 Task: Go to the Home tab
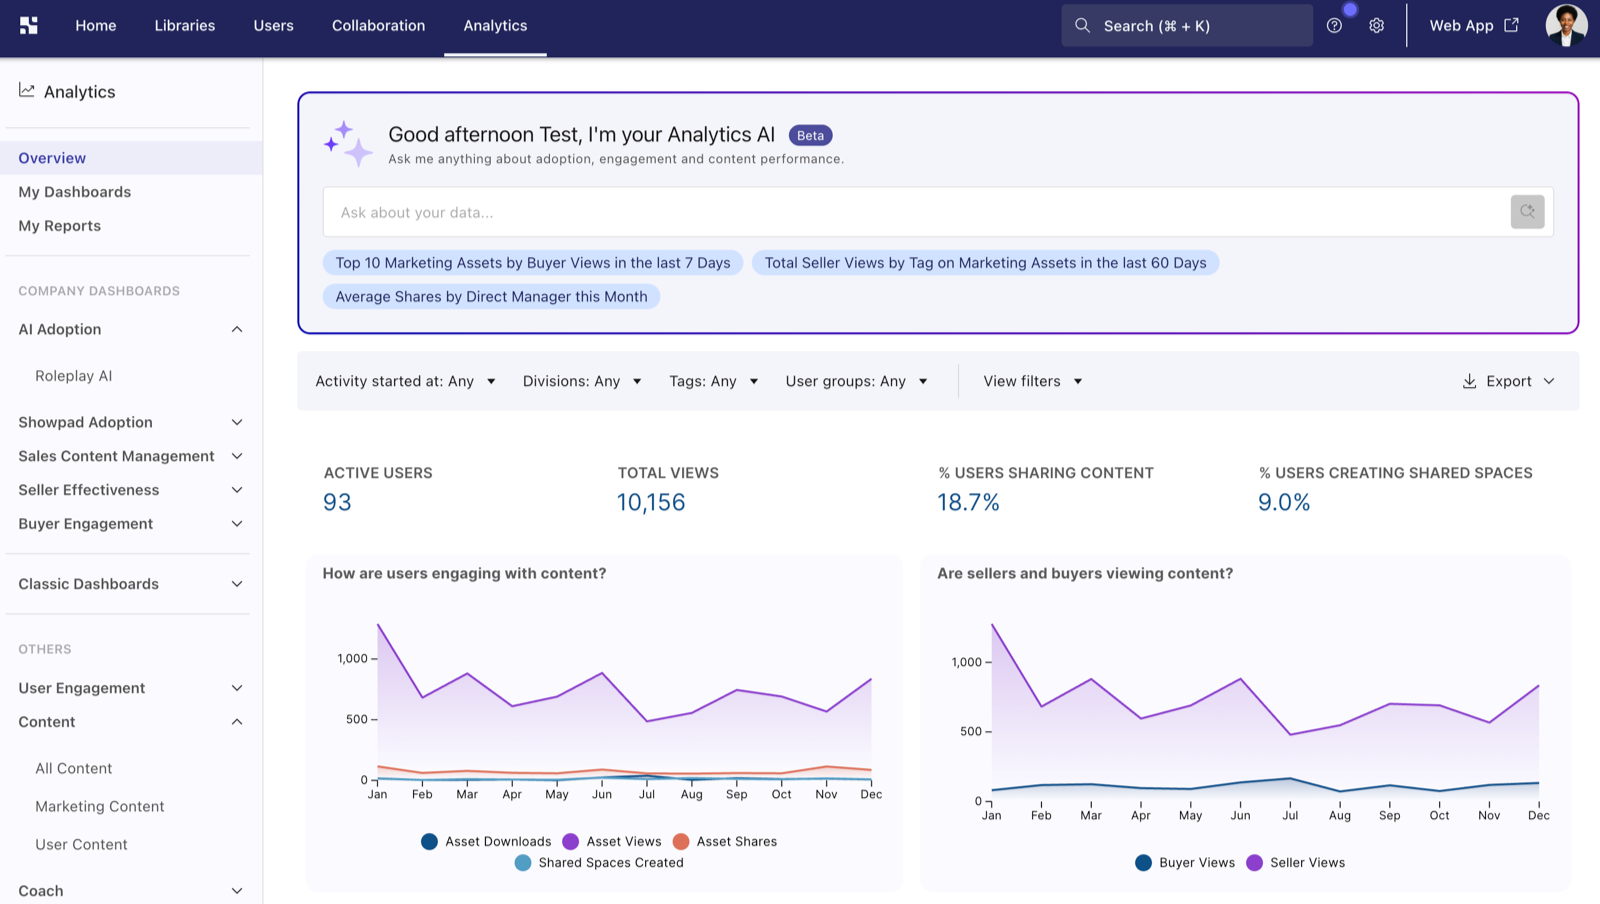click(96, 26)
